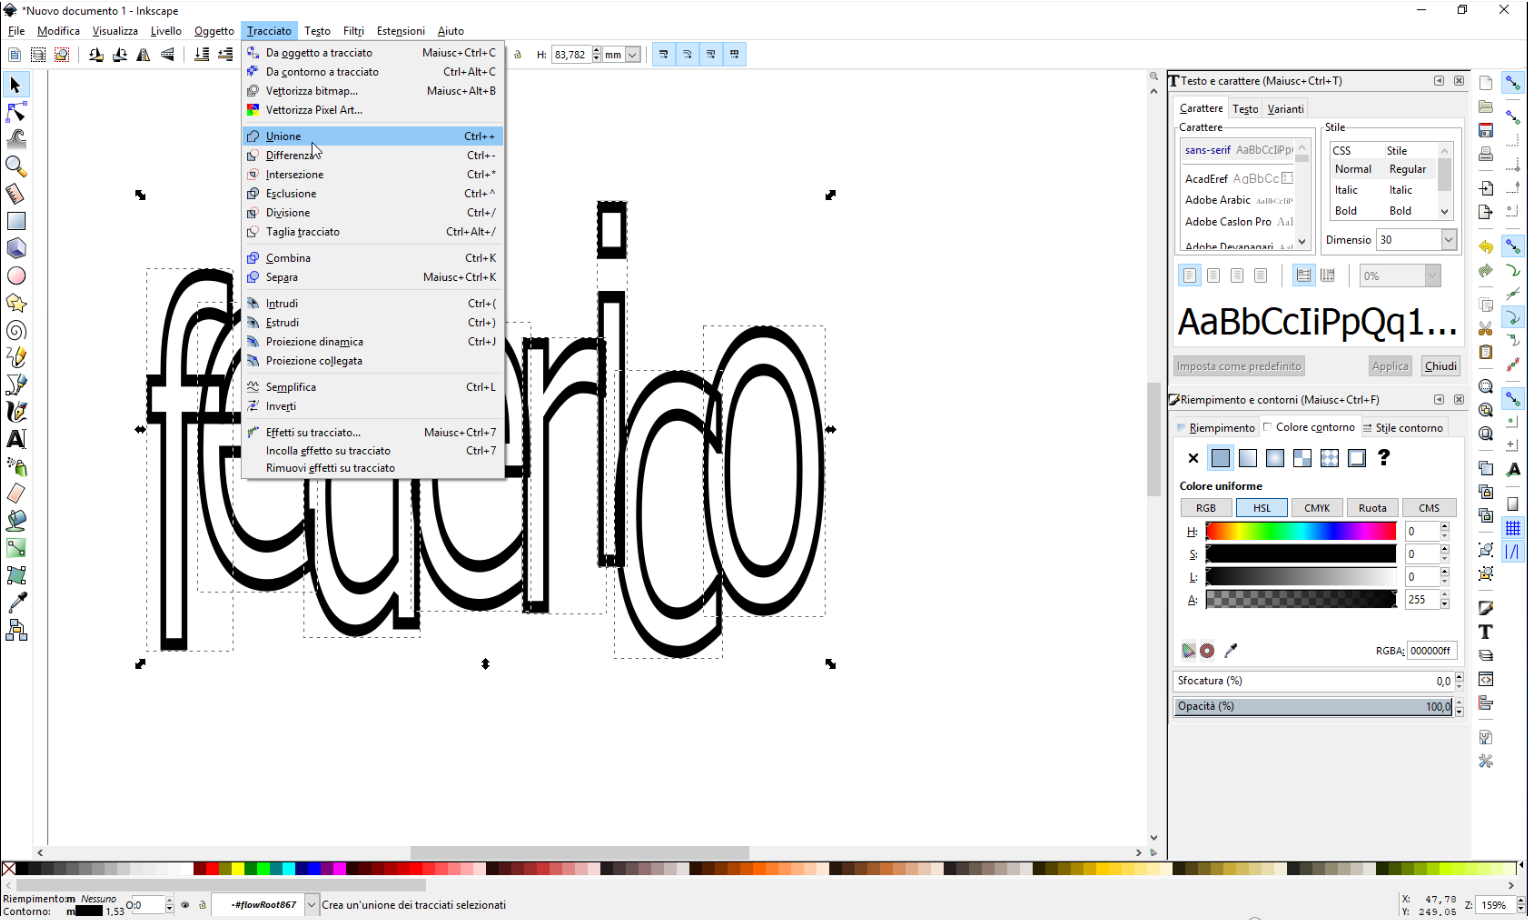Viewport: 1528px width, 920px height.
Task: Toggle horizontal text orientation
Action: [x=1303, y=275]
